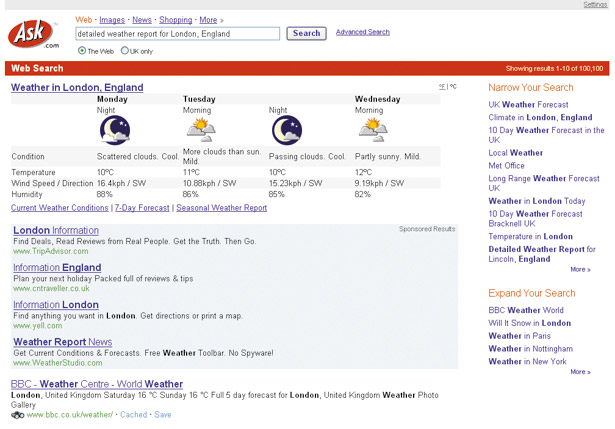This screenshot has height=429, width=615.
Task: Click Monday night temperature 10ºC cell
Action: [105, 173]
